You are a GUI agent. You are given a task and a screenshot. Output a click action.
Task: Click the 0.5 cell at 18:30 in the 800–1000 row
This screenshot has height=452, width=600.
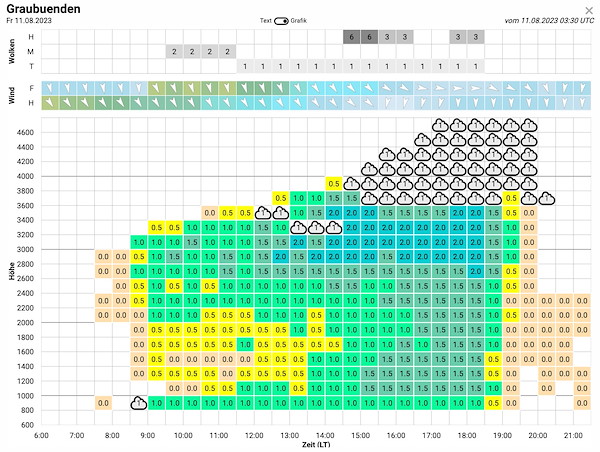pyautogui.click(x=493, y=403)
